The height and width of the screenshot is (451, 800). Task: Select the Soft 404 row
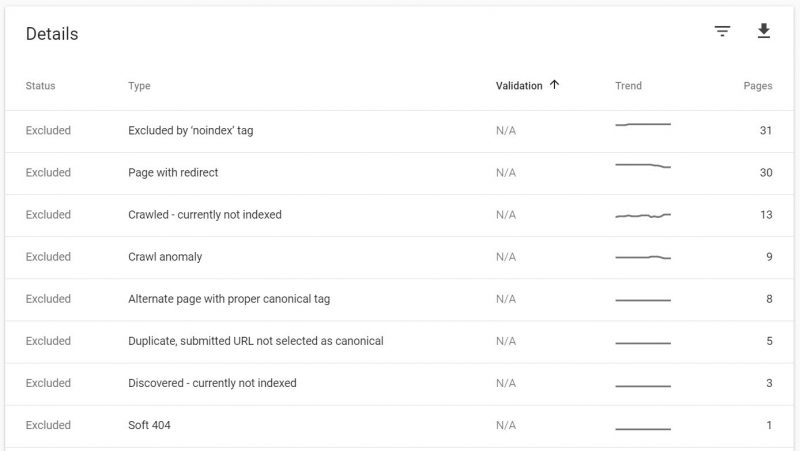click(x=399, y=425)
